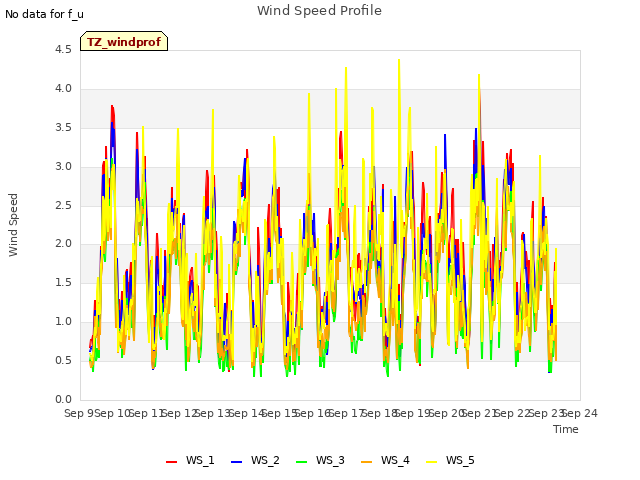Click the blue WS_2 legend swatch

pos(237,462)
